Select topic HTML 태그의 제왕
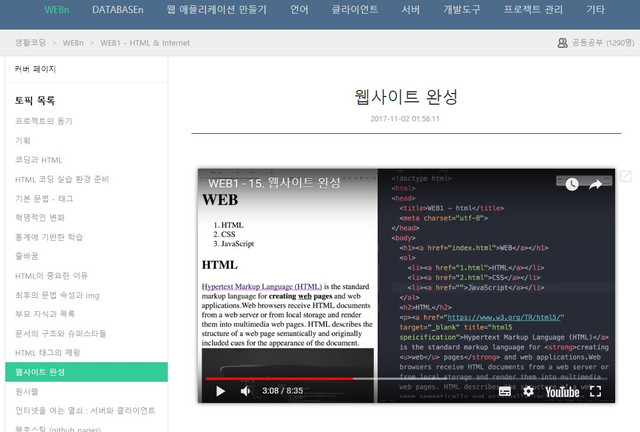This screenshot has width=640, height=432. coord(47,353)
